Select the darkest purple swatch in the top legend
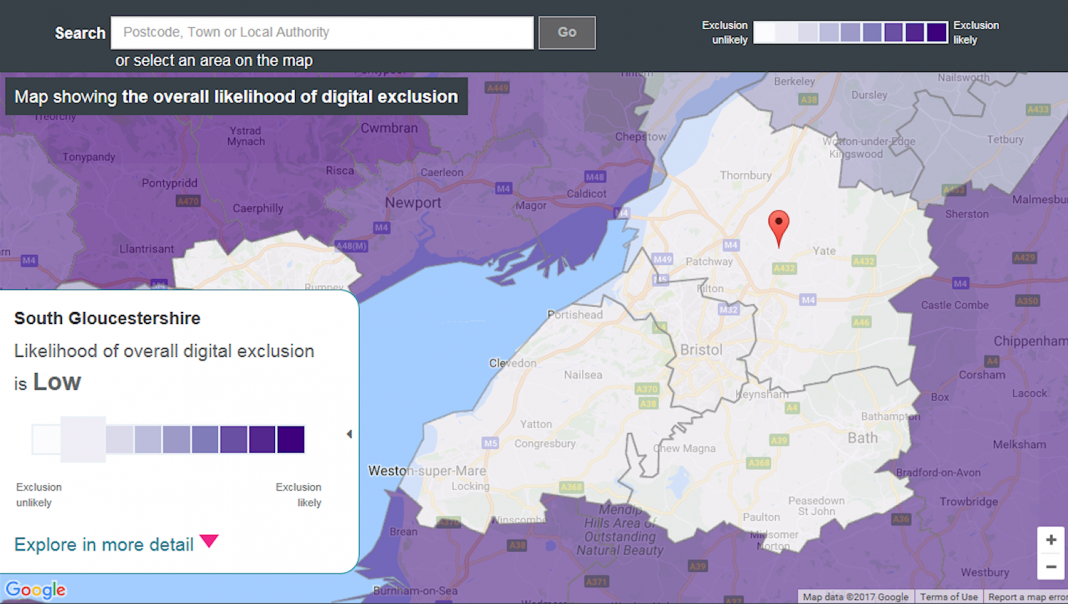1068x604 pixels. coord(937,32)
